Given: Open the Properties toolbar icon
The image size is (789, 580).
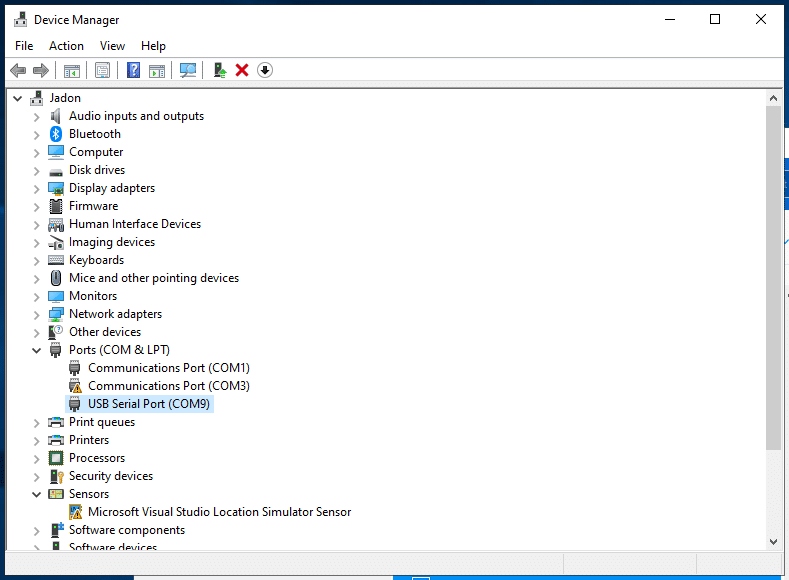Looking at the screenshot, I should click(x=102, y=70).
